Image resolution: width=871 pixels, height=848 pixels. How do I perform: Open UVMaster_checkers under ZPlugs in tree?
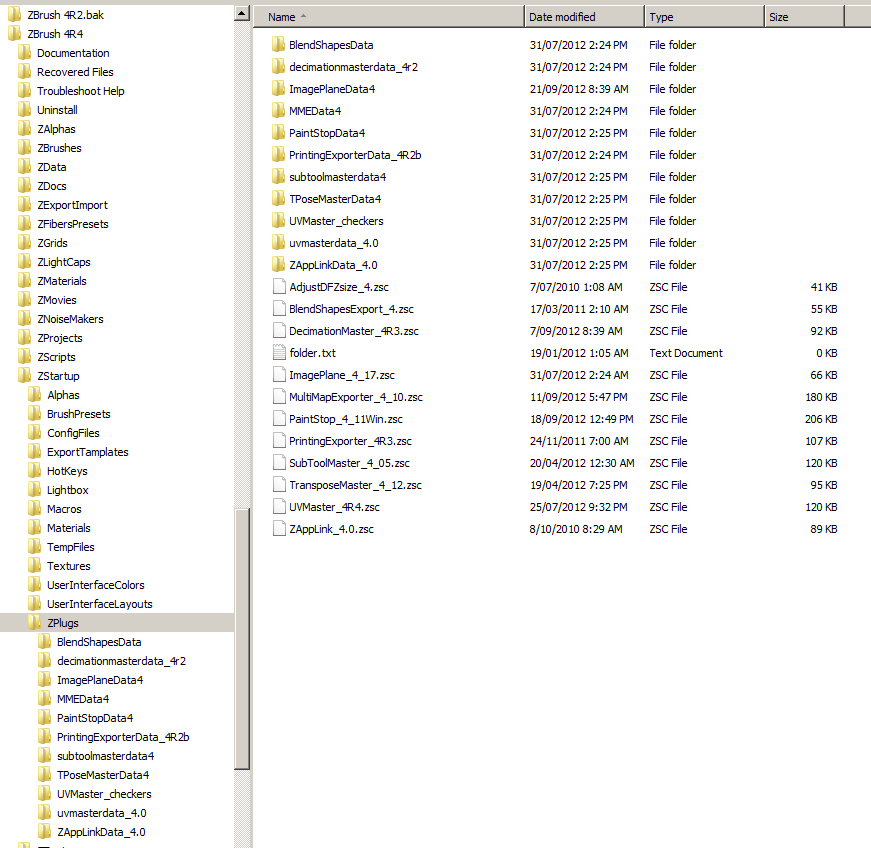[x=104, y=794]
